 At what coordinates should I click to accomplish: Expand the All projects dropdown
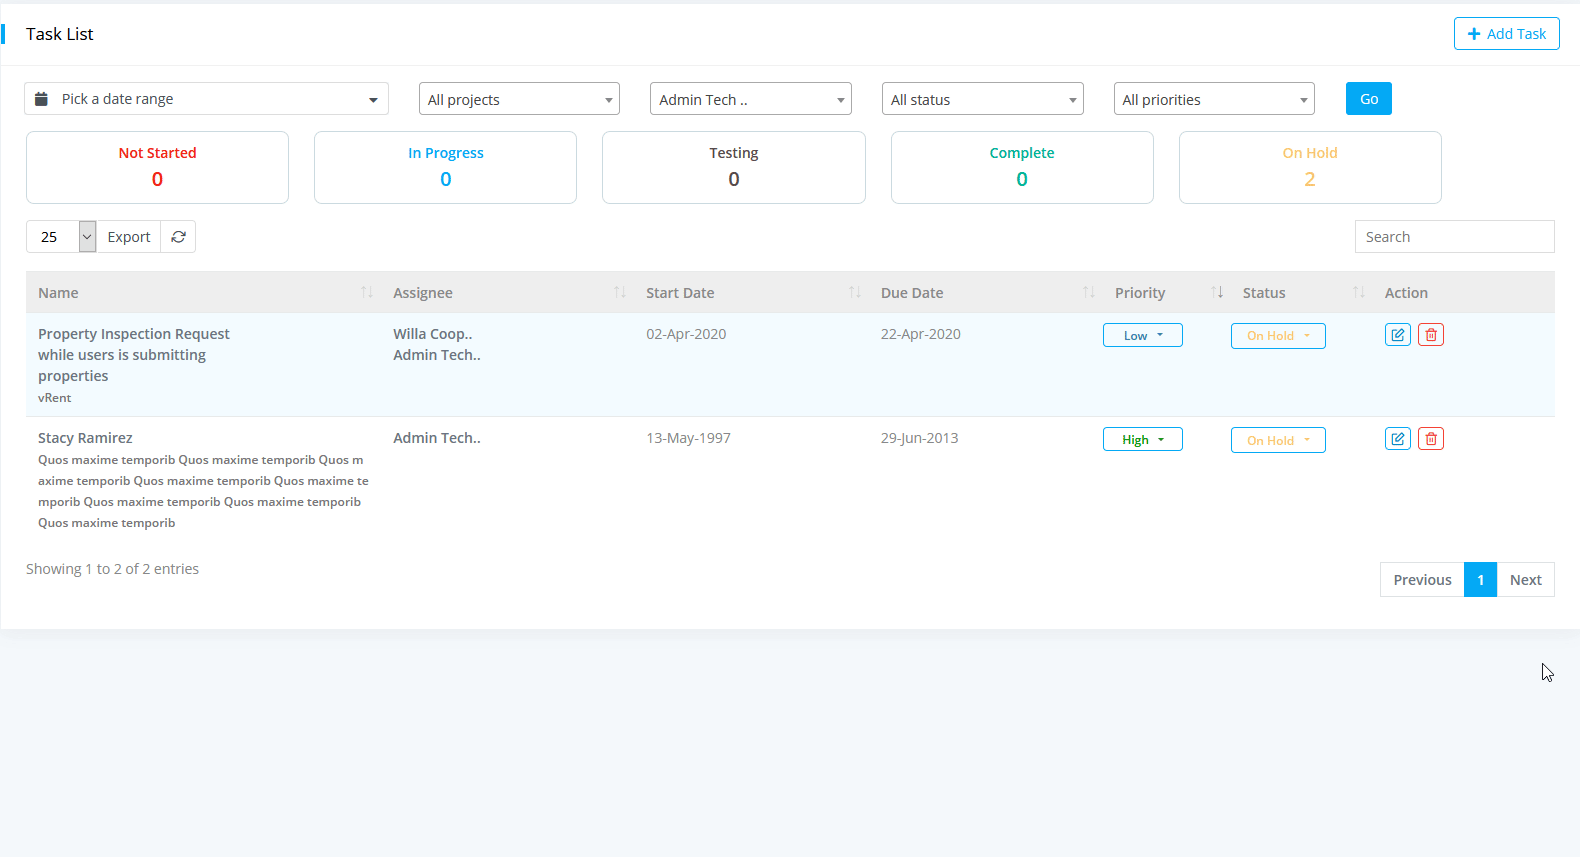tap(519, 99)
